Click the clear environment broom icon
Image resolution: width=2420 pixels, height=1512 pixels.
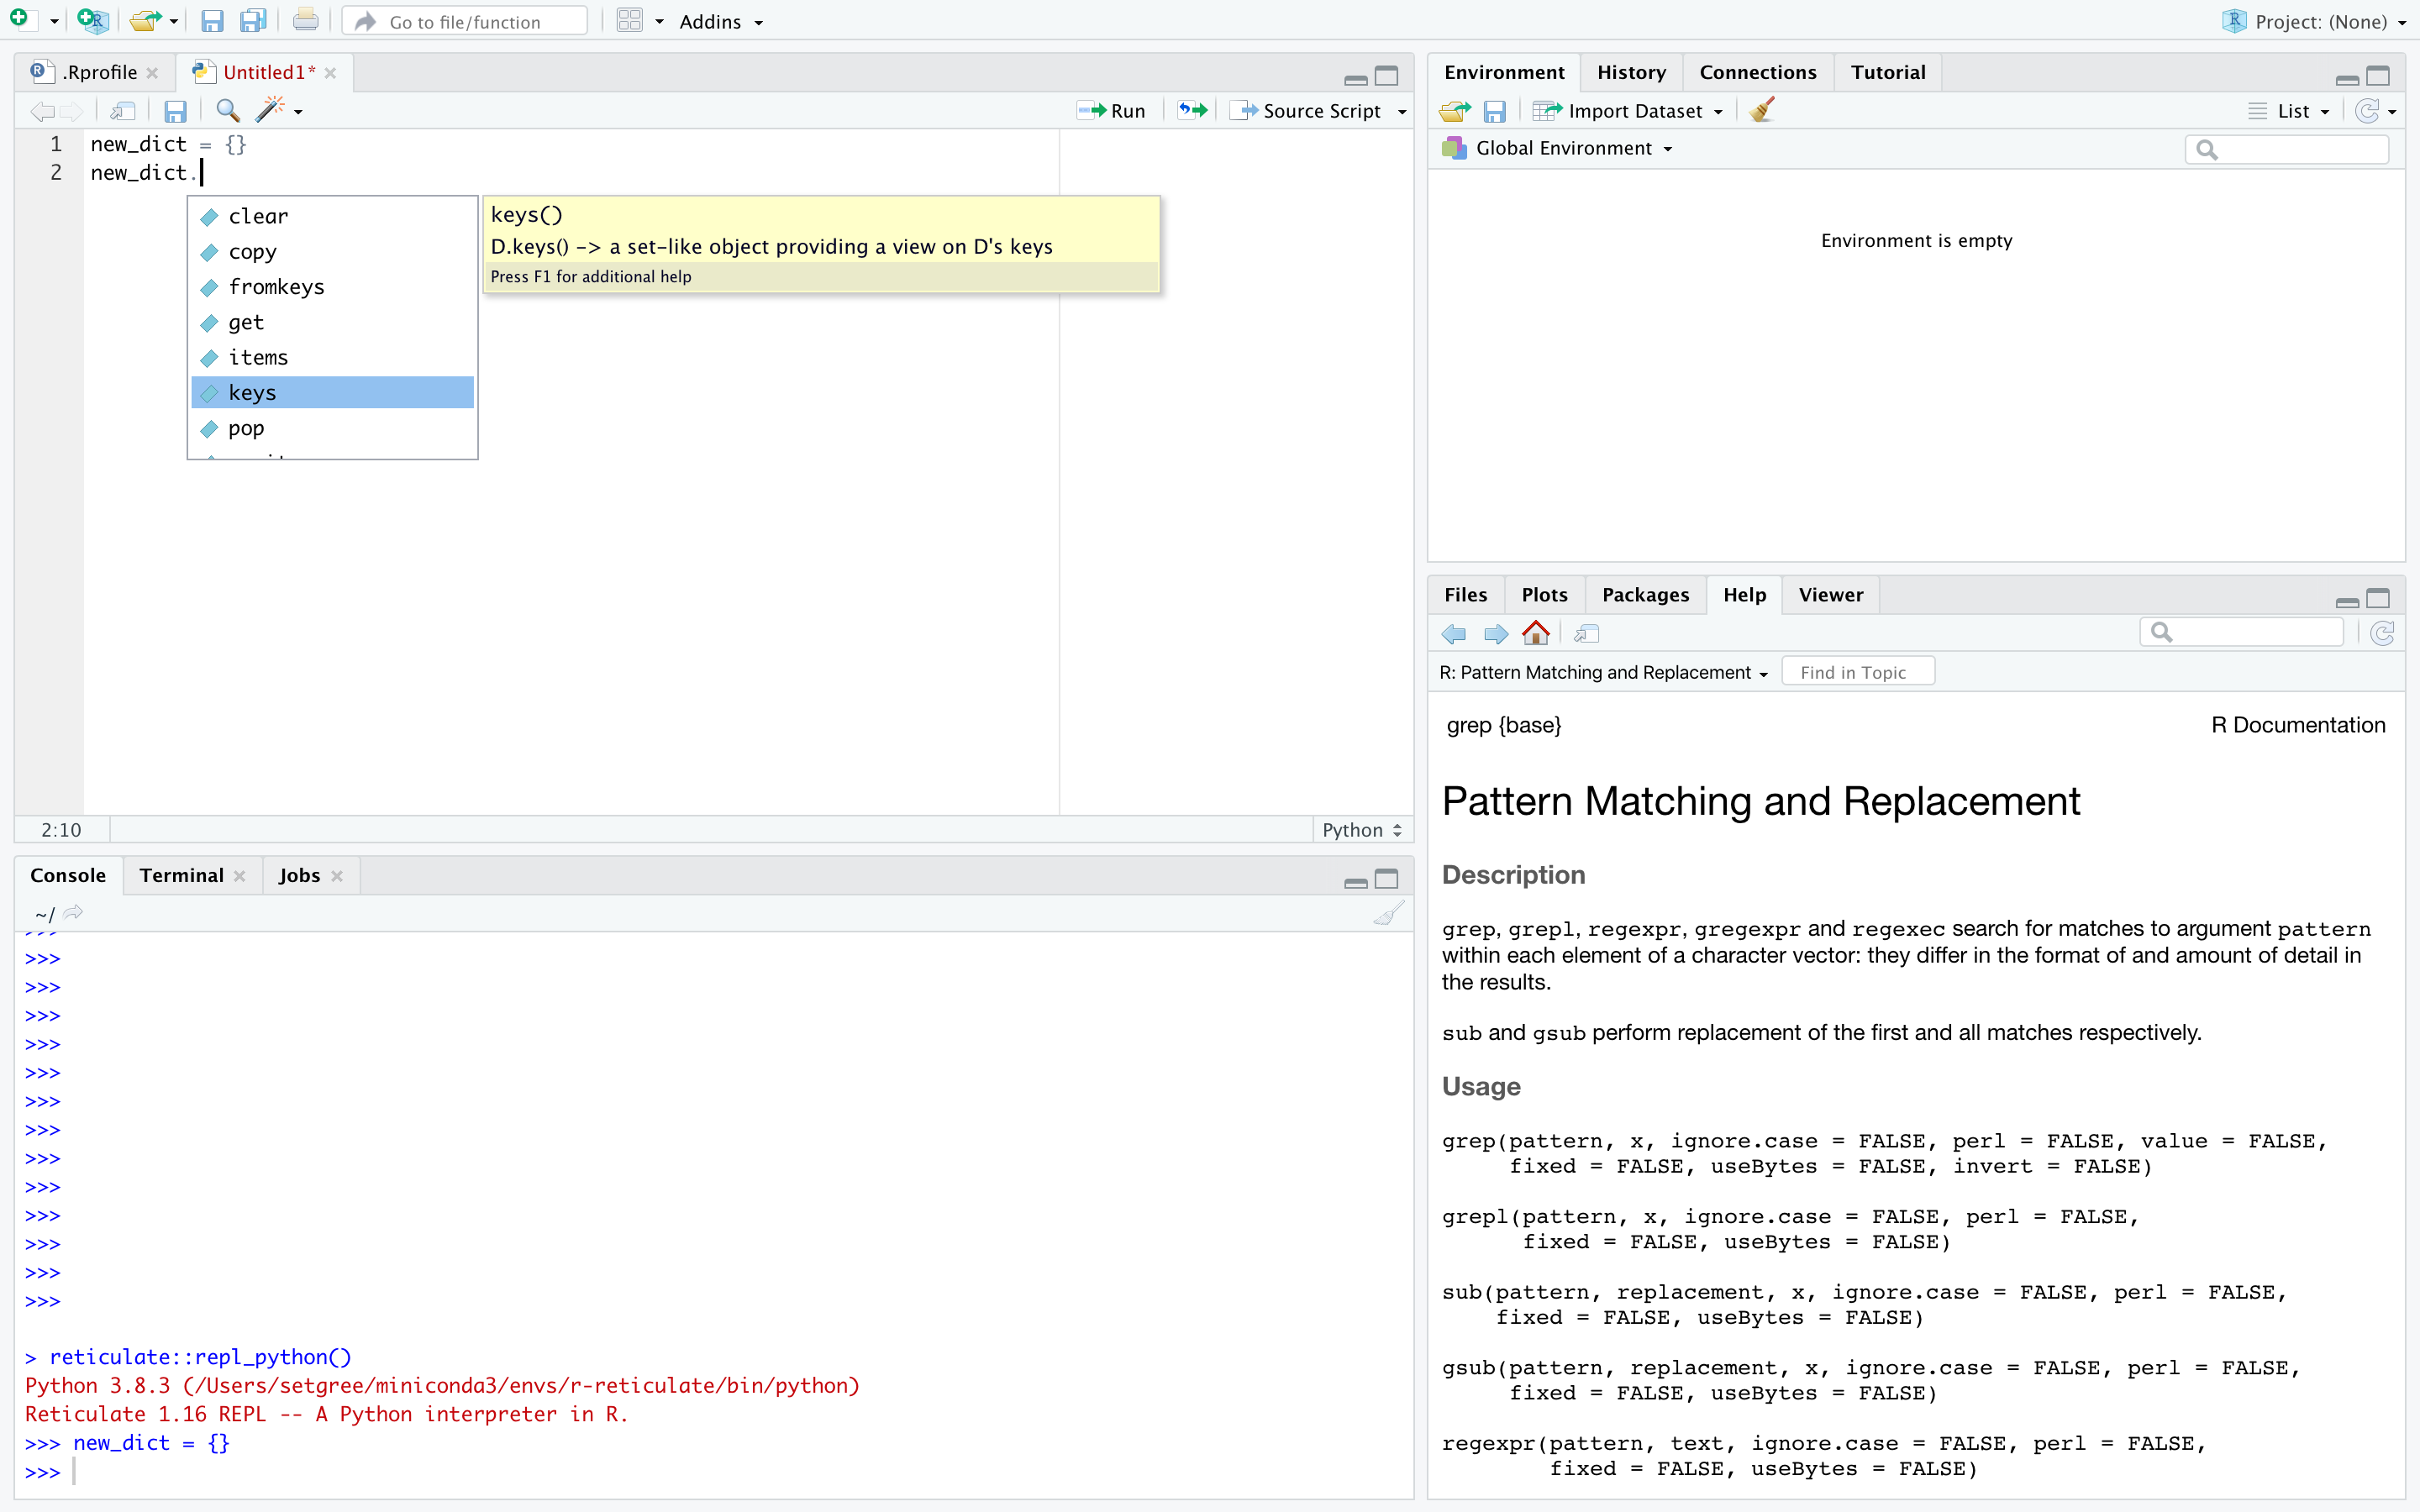(1761, 110)
